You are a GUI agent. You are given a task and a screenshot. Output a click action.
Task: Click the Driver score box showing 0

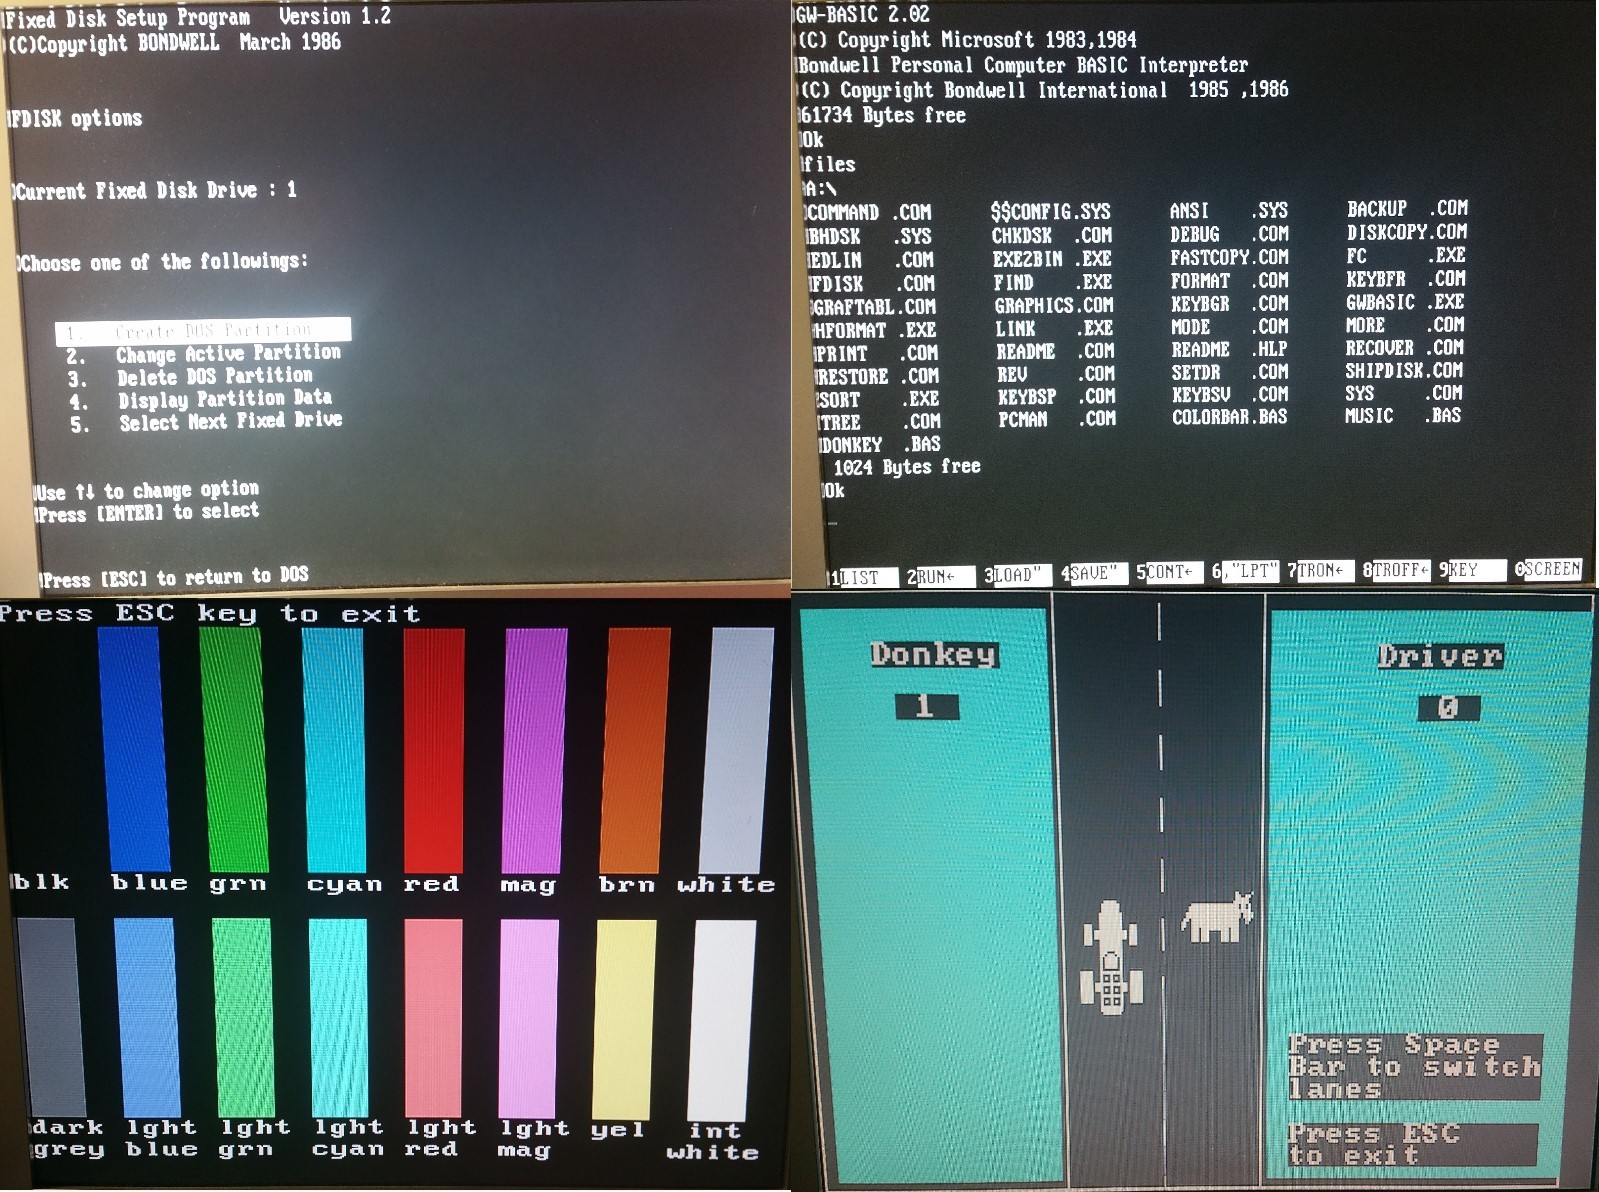[1449, 707]
